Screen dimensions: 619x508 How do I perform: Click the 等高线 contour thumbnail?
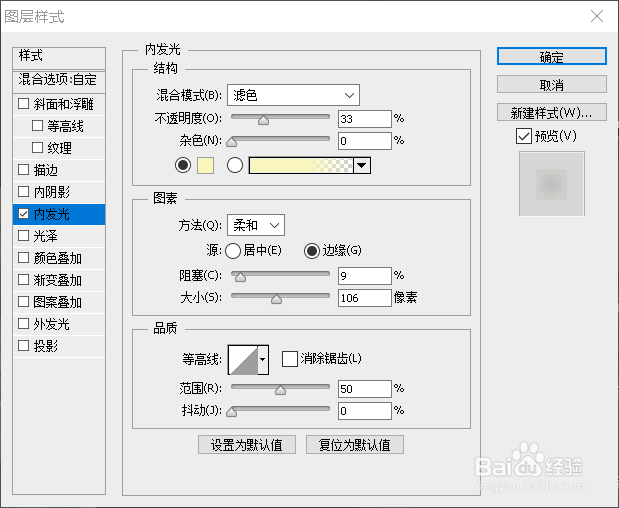pos(243,360)
